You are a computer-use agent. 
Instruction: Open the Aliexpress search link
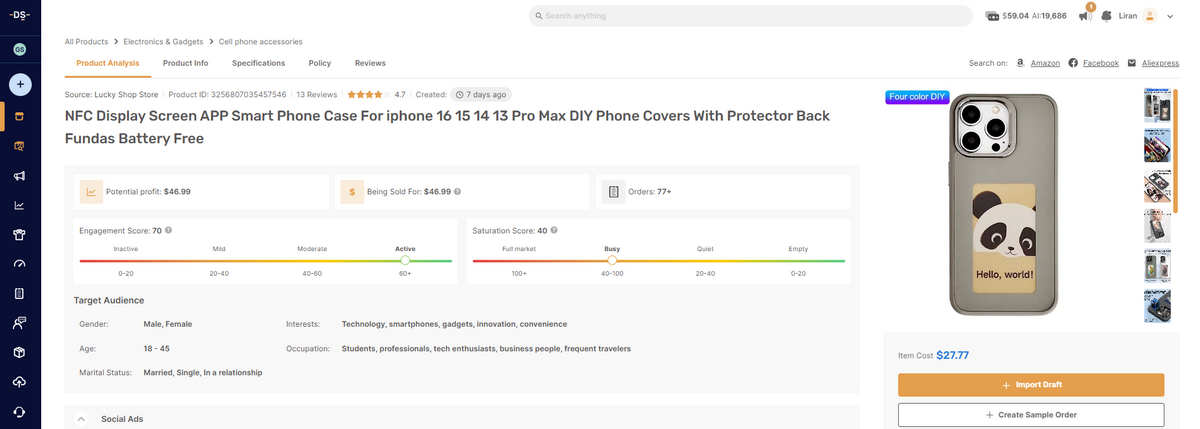1160,63
